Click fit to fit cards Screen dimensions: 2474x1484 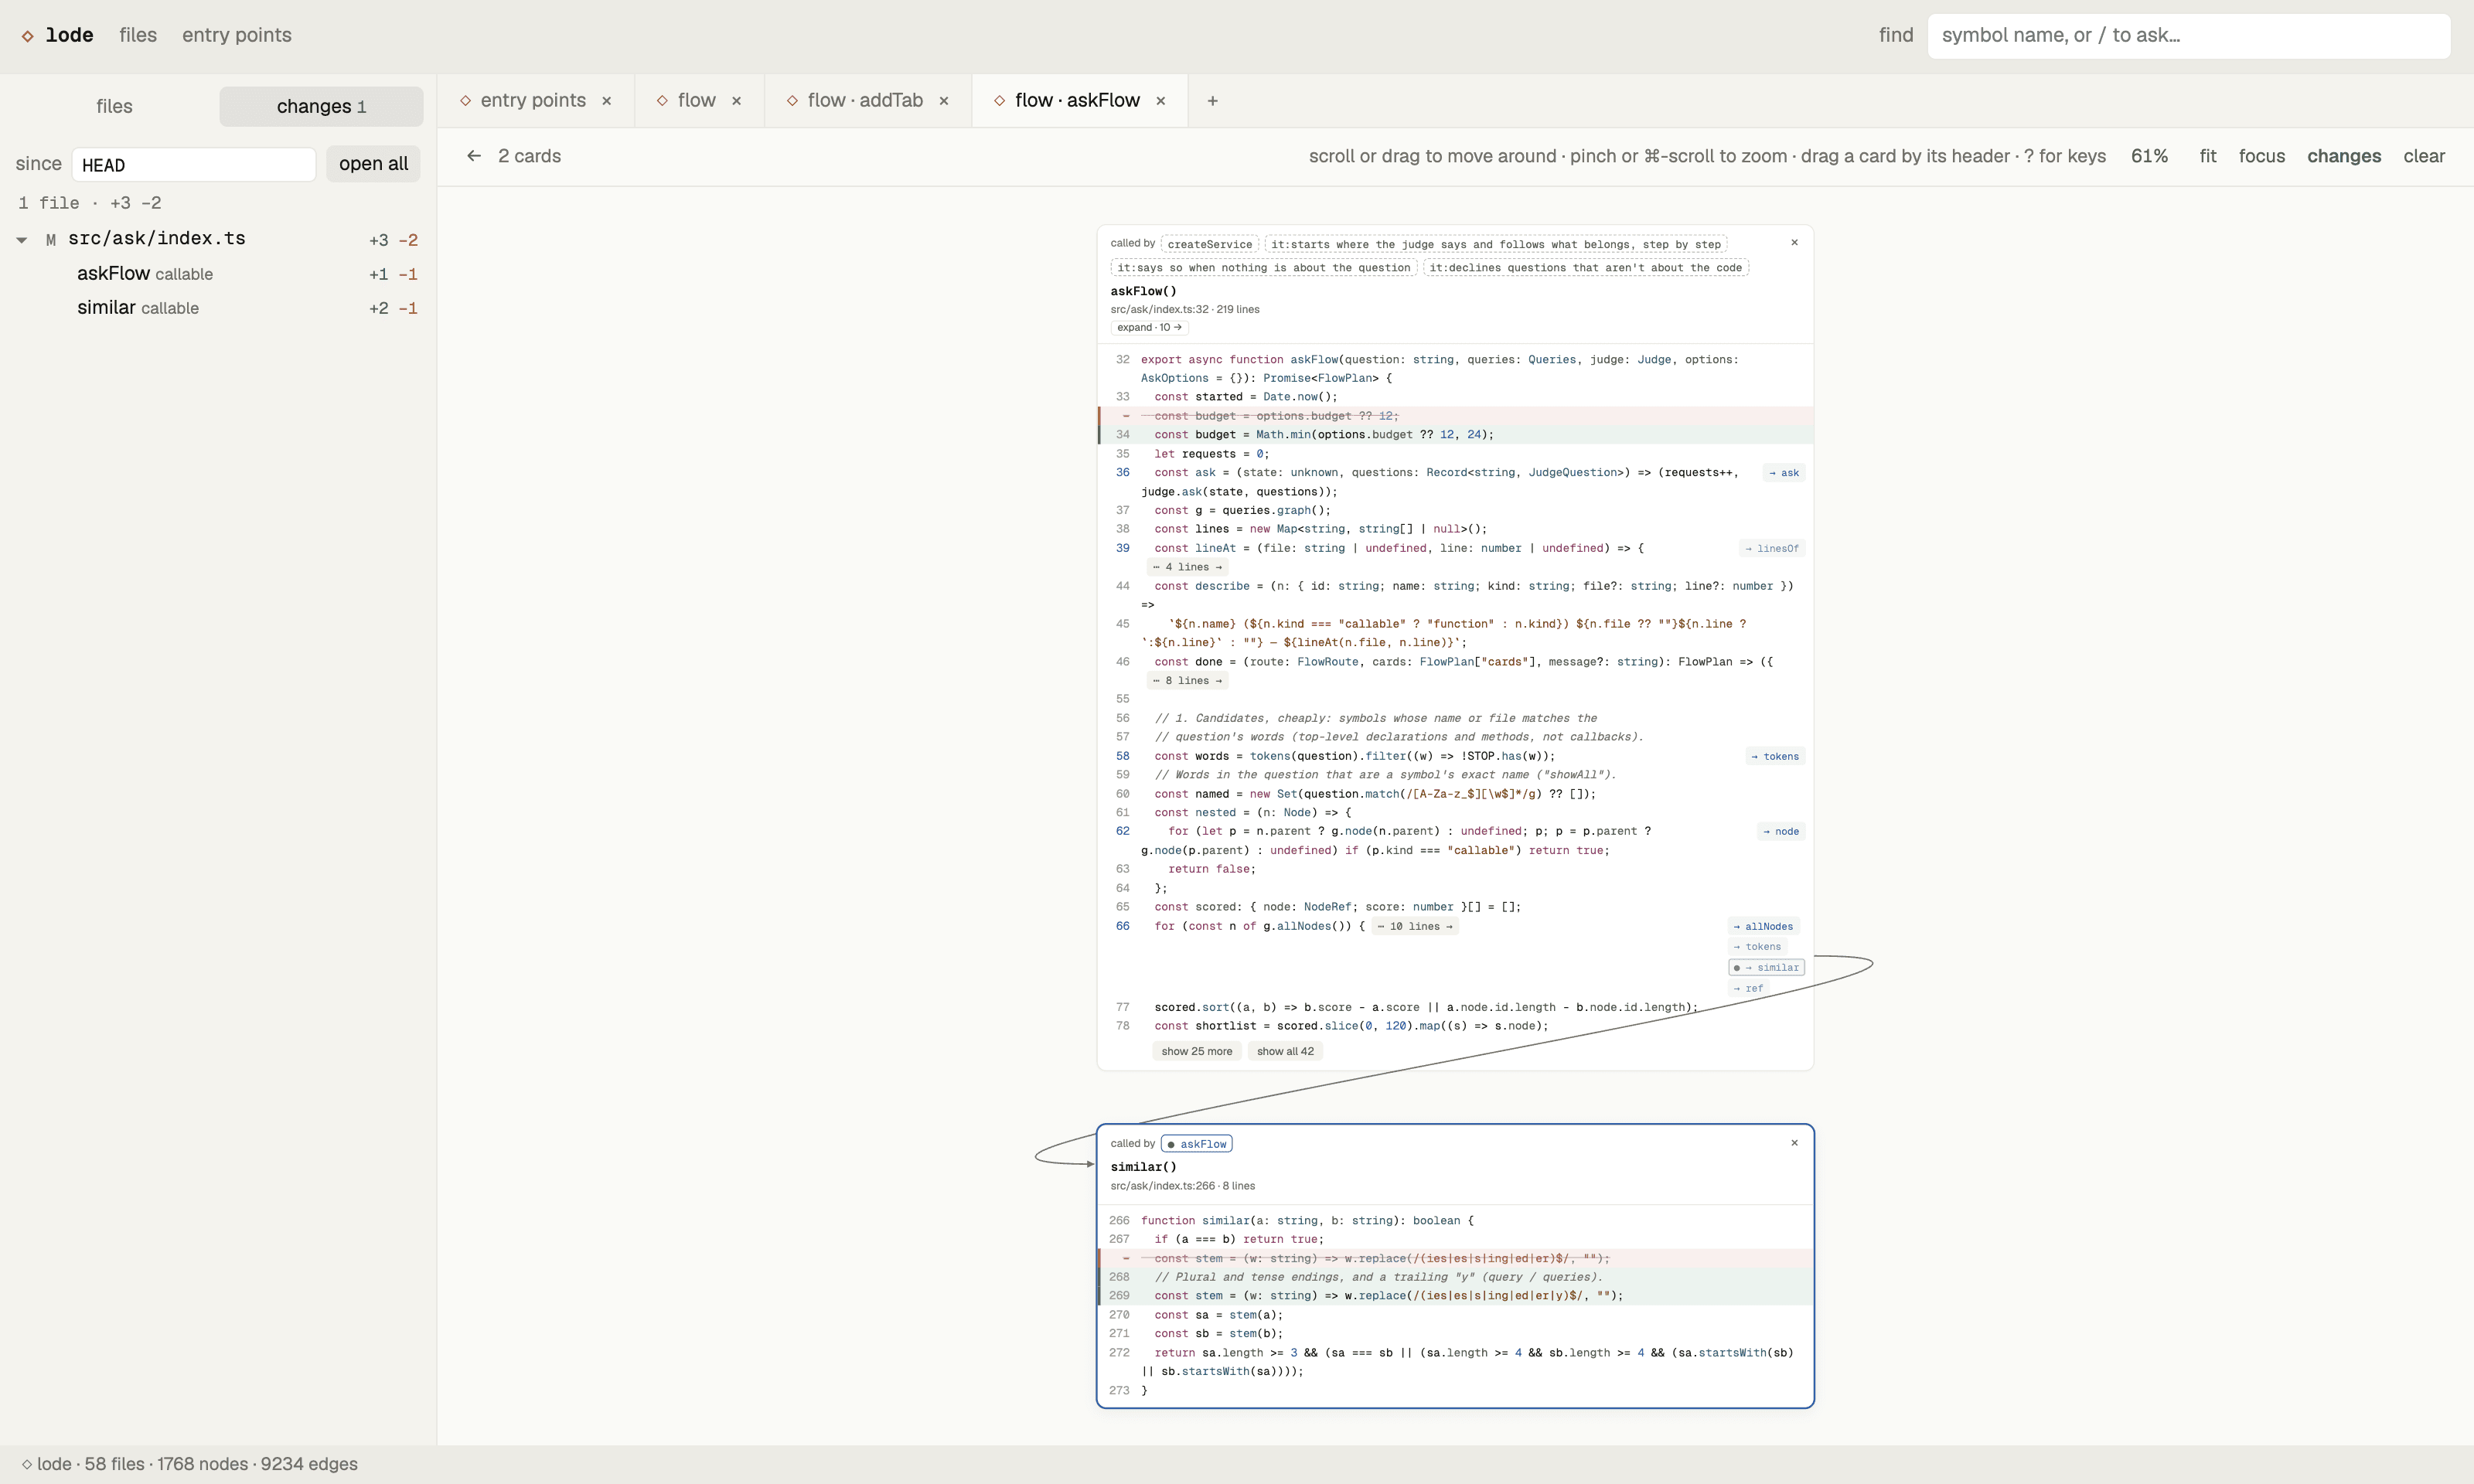tap(2208, 156)
